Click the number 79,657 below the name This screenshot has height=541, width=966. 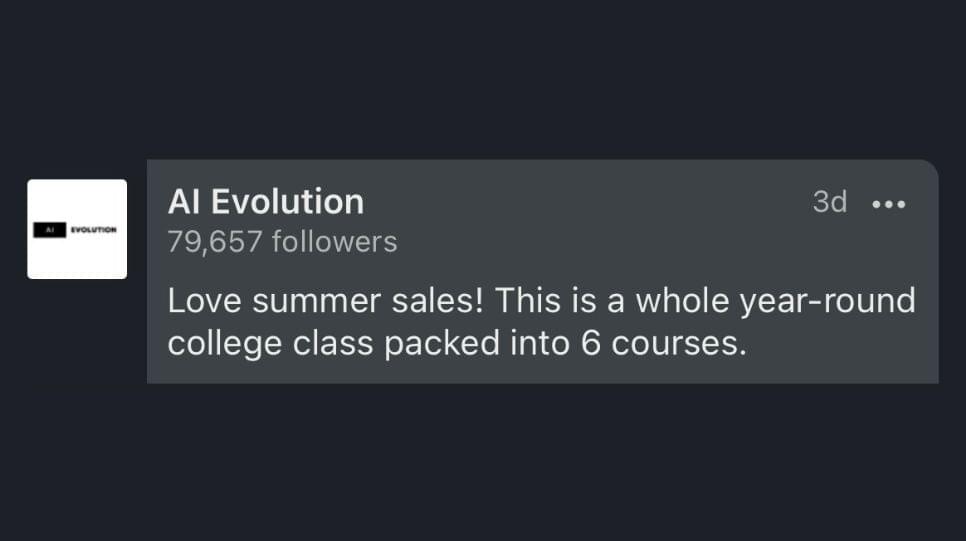pyautogui.click(x=215, y=242)
